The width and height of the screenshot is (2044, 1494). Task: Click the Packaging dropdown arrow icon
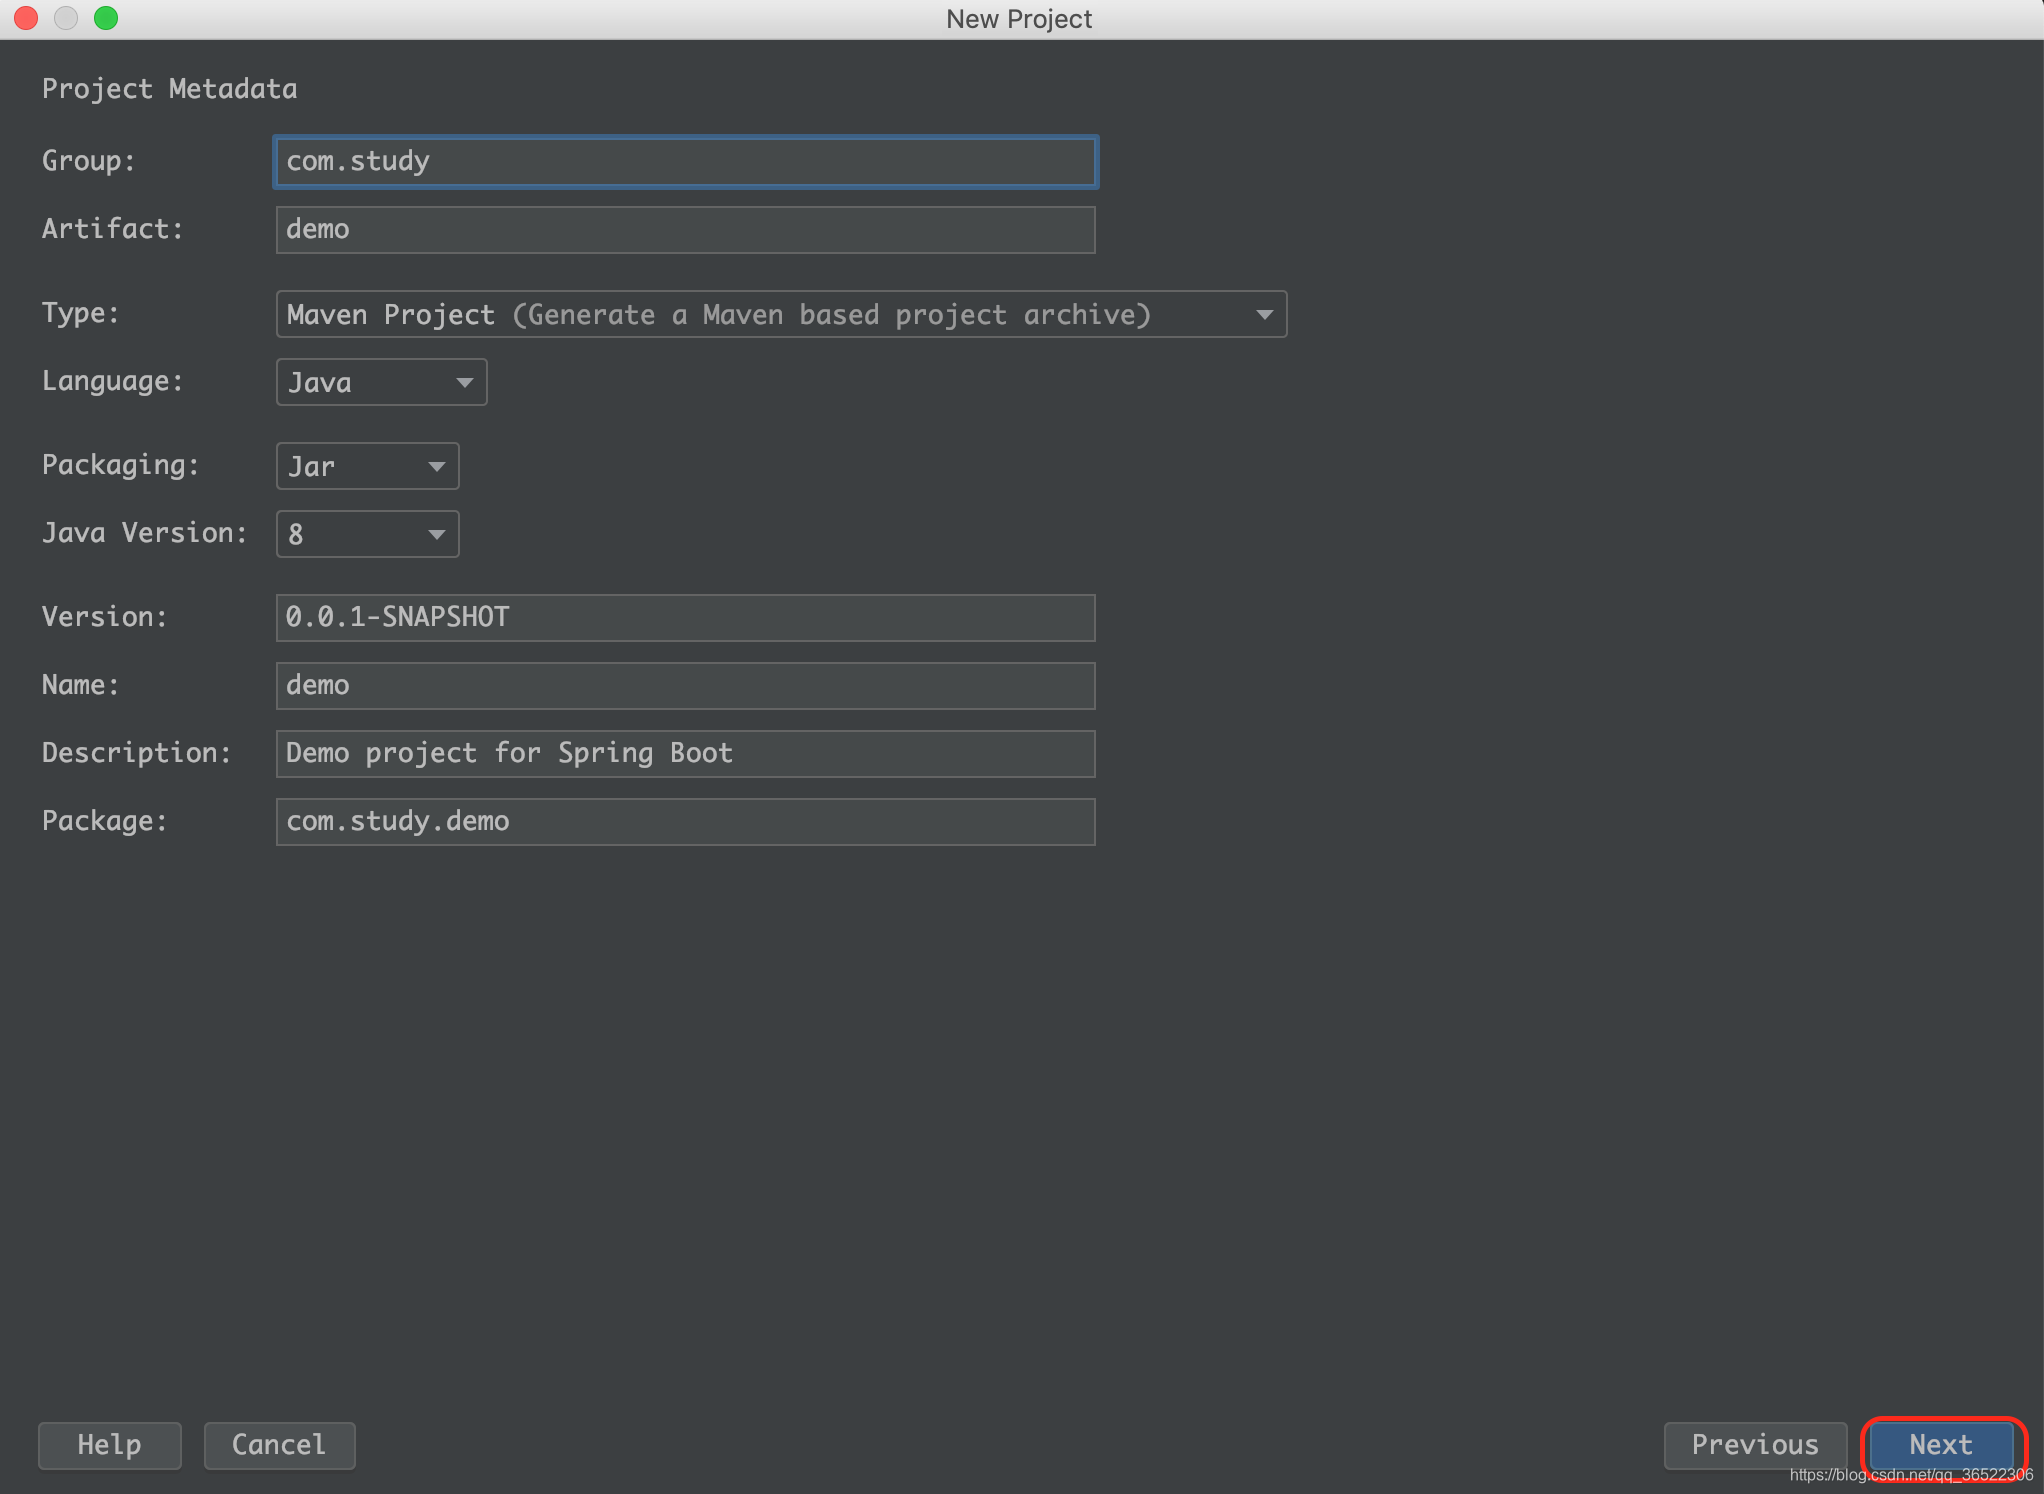coord(436,466)
